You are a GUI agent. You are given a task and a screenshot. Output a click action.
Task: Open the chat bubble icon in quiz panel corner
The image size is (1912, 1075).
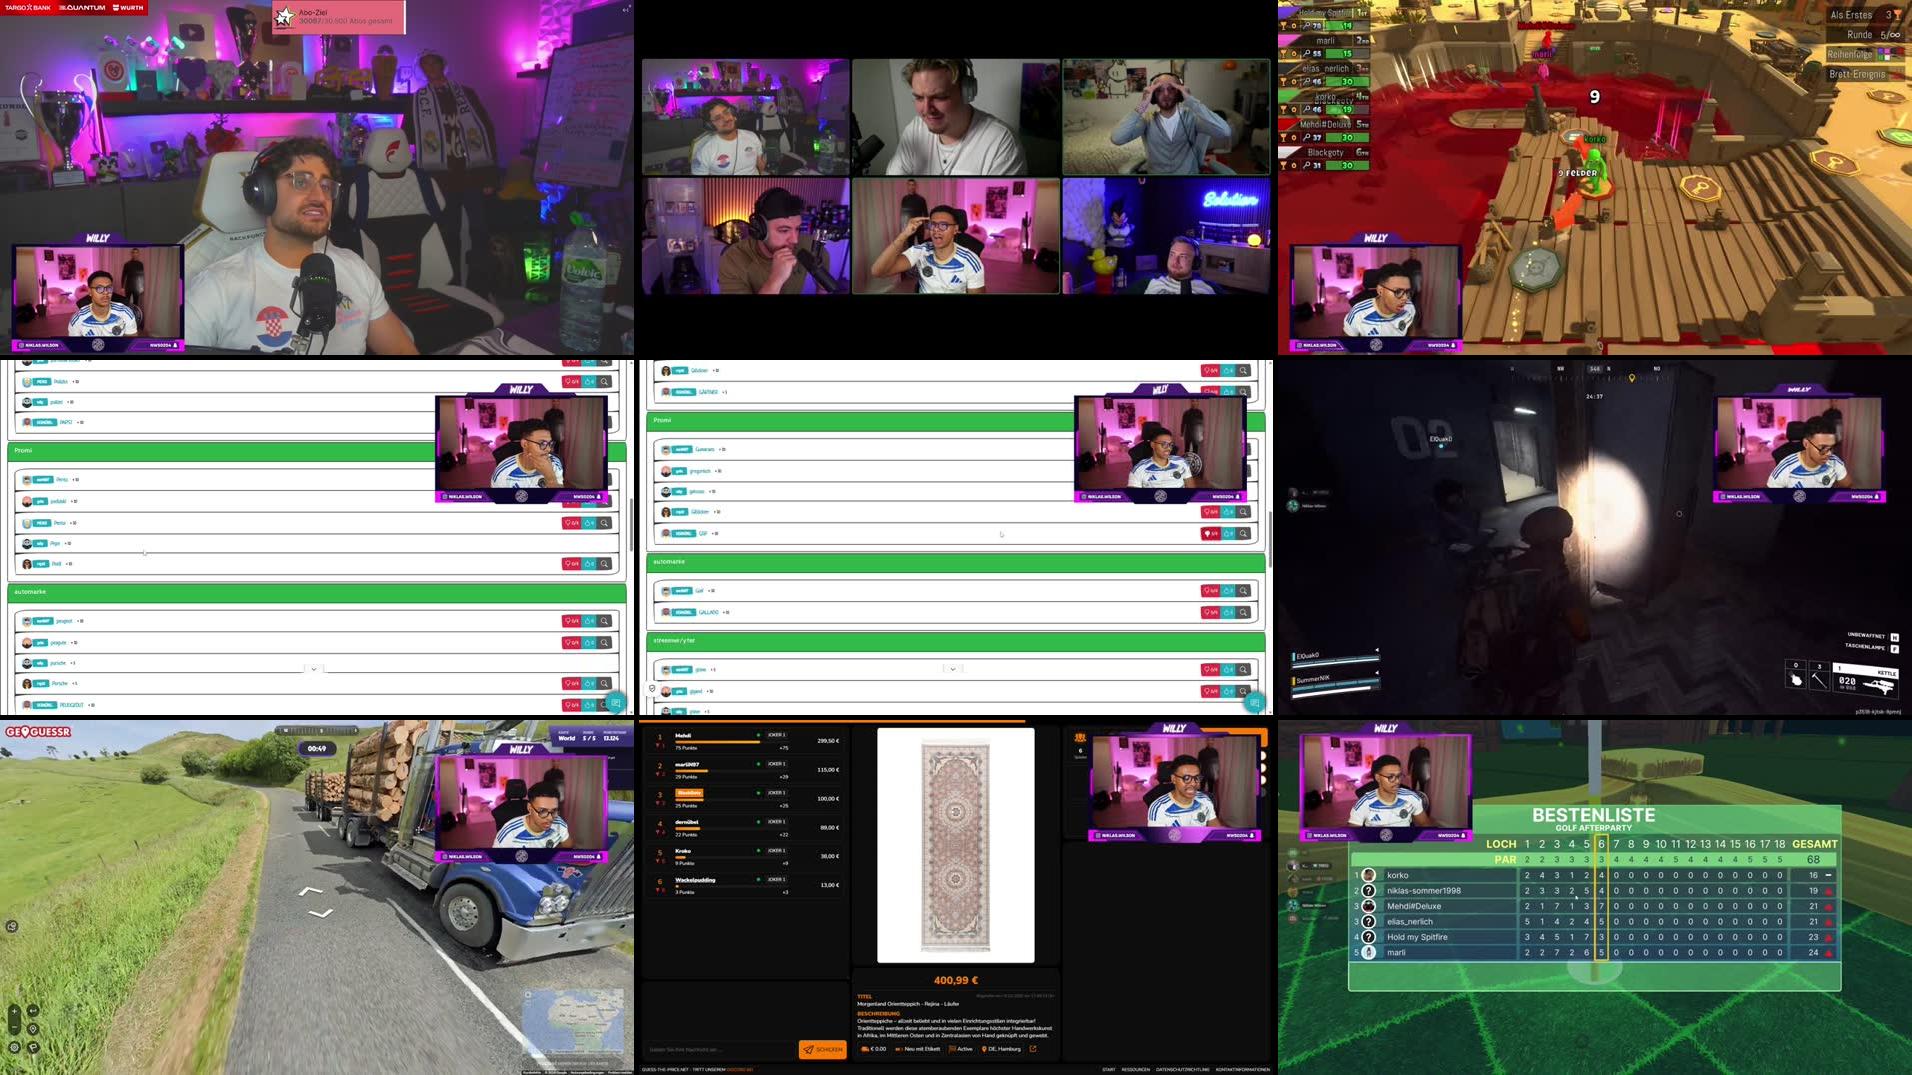click(616, 703)
